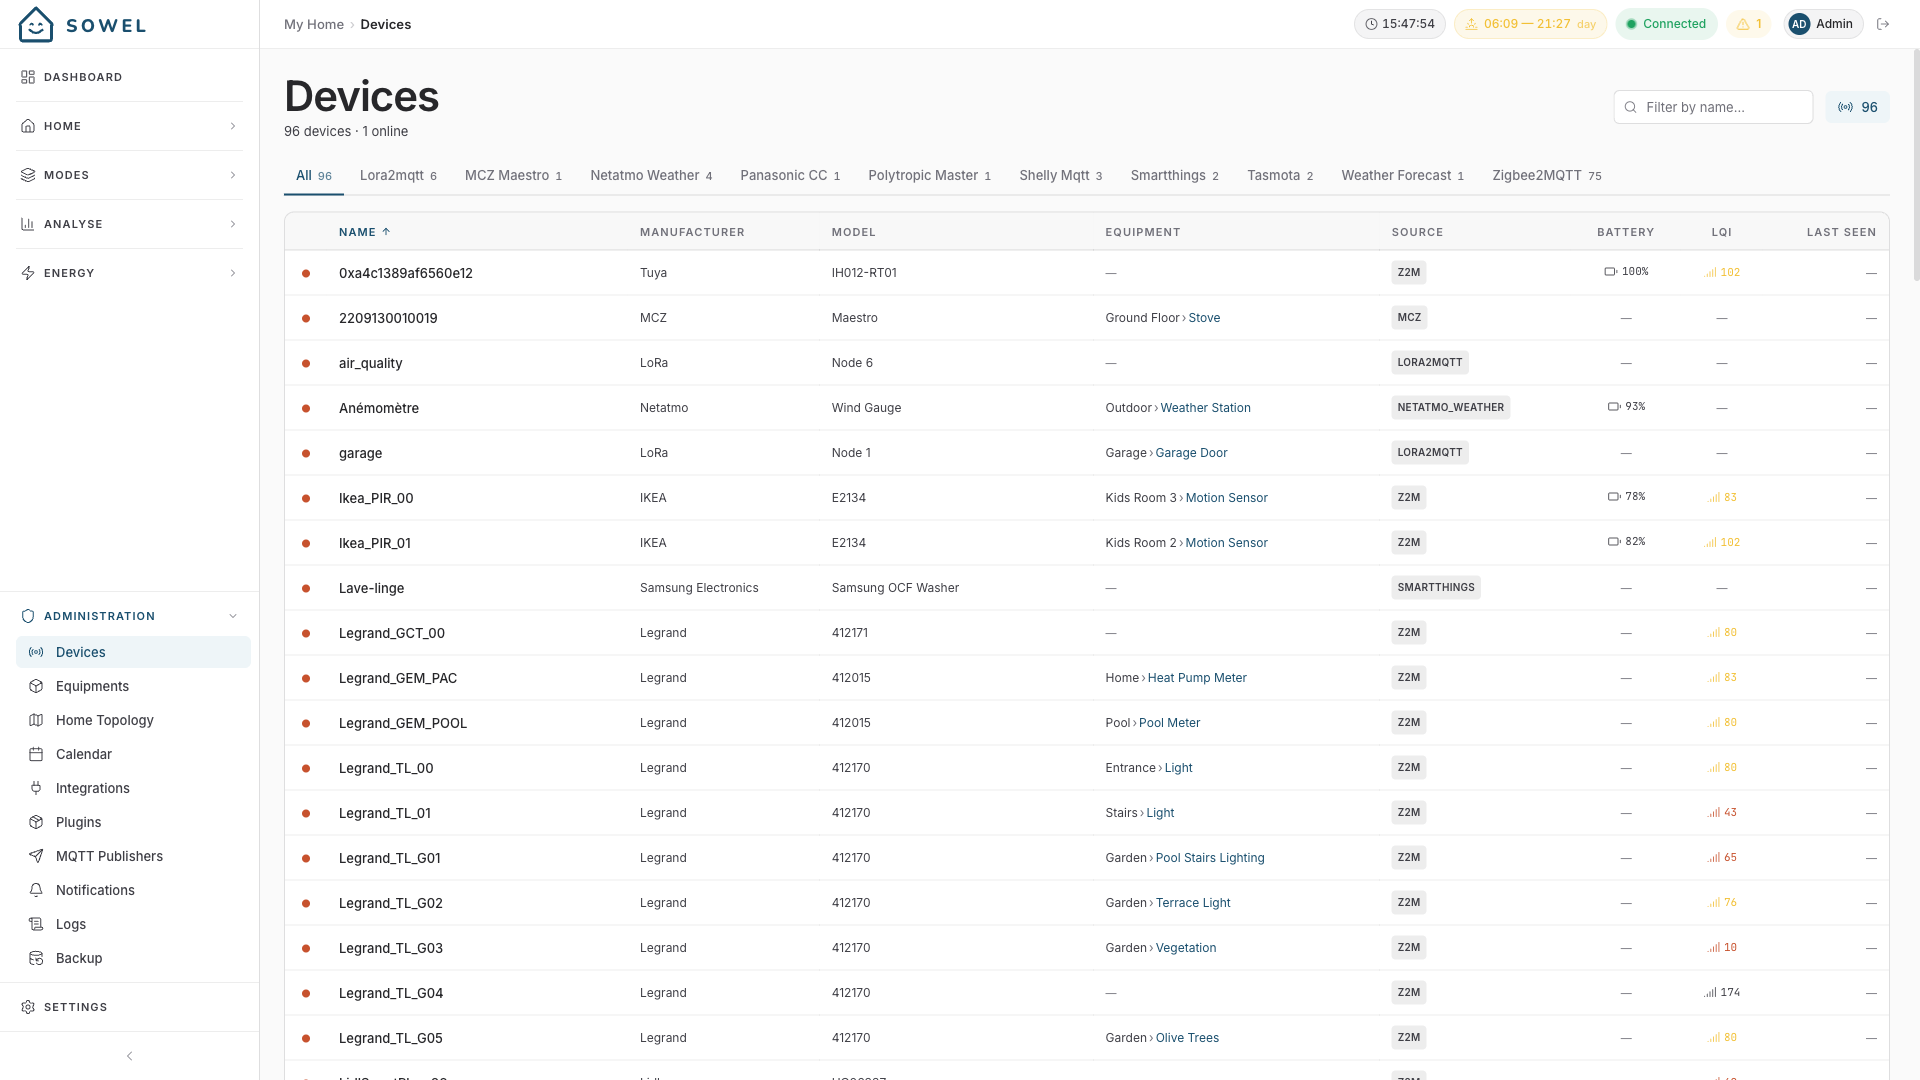
Task: Switch to the Smartthings tab
Action: [1174, 175]
